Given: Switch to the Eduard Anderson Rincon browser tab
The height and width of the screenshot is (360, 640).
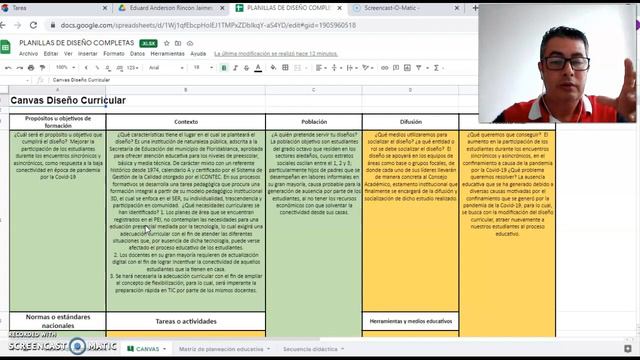Looking at the screenshot, I should tap(171, 8).
